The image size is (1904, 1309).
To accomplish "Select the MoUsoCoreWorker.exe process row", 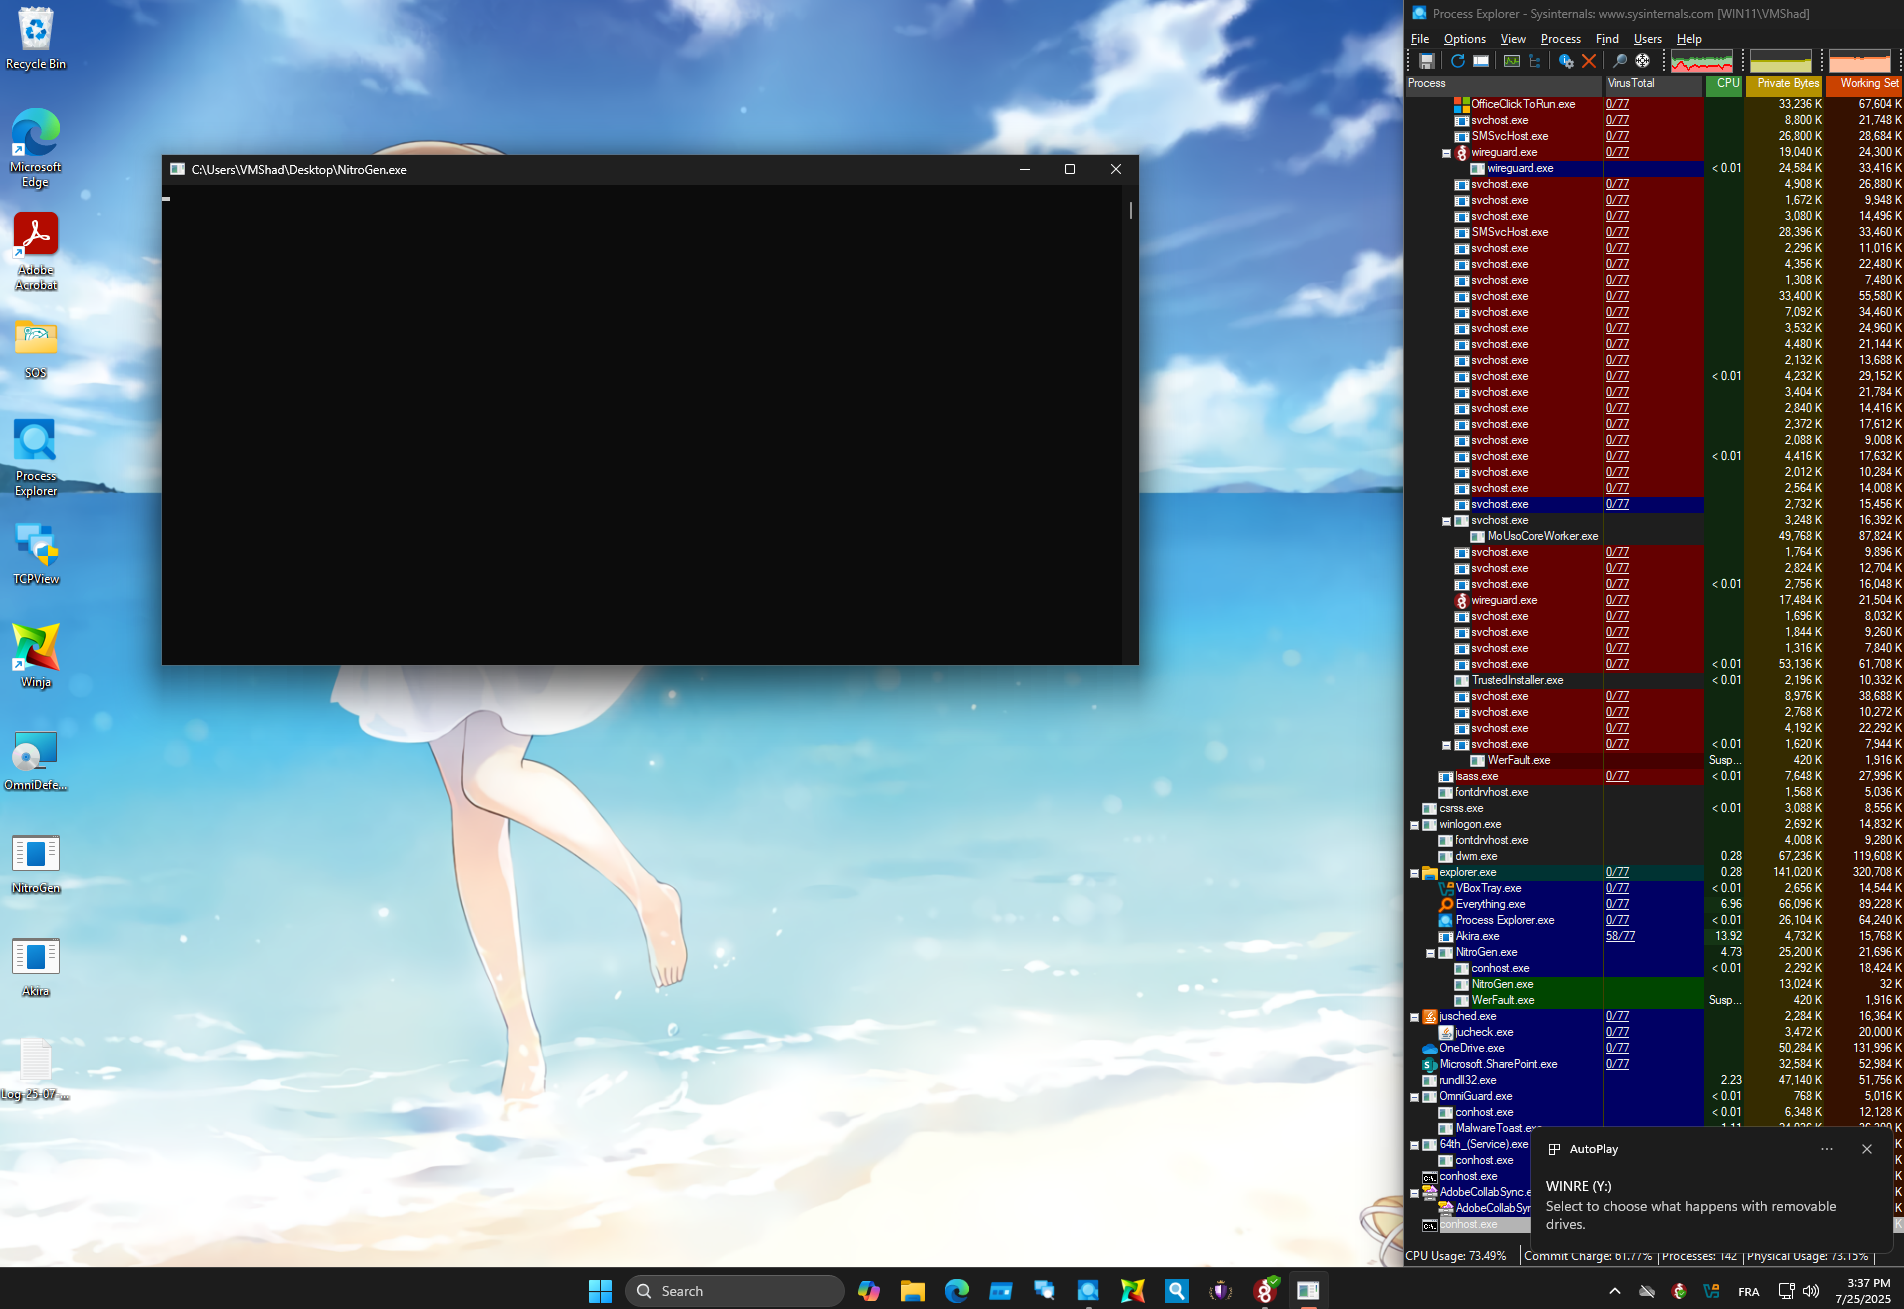I will coord(1654,536).
